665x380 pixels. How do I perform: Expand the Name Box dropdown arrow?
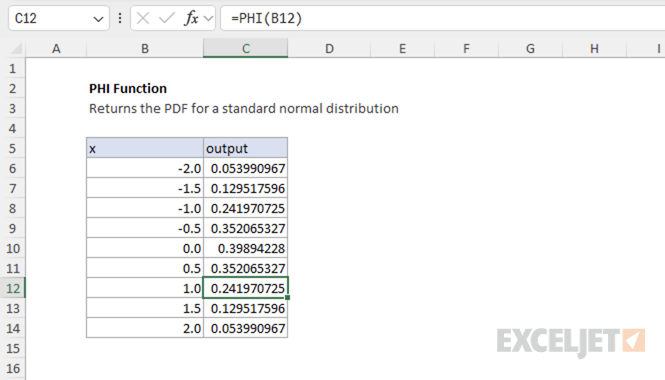coord(98,19)
